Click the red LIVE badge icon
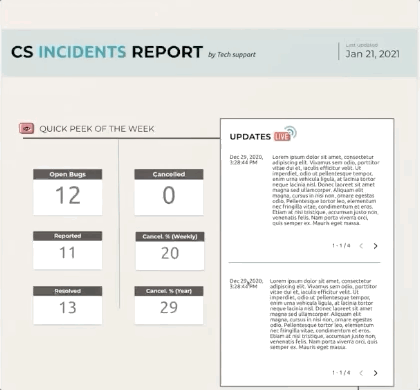Image resolution: width=420 pixels, height=390 pixels. [x=282, y=137]
